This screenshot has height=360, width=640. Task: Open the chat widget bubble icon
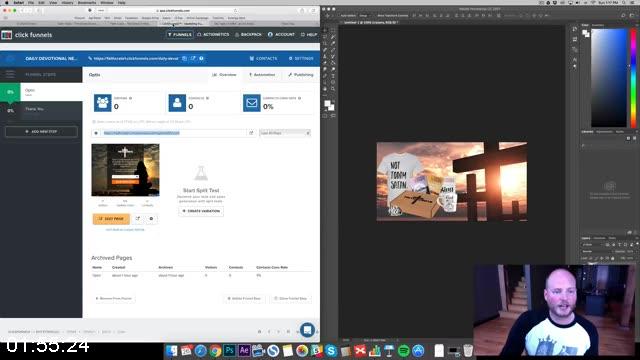(x=307, y=330)
